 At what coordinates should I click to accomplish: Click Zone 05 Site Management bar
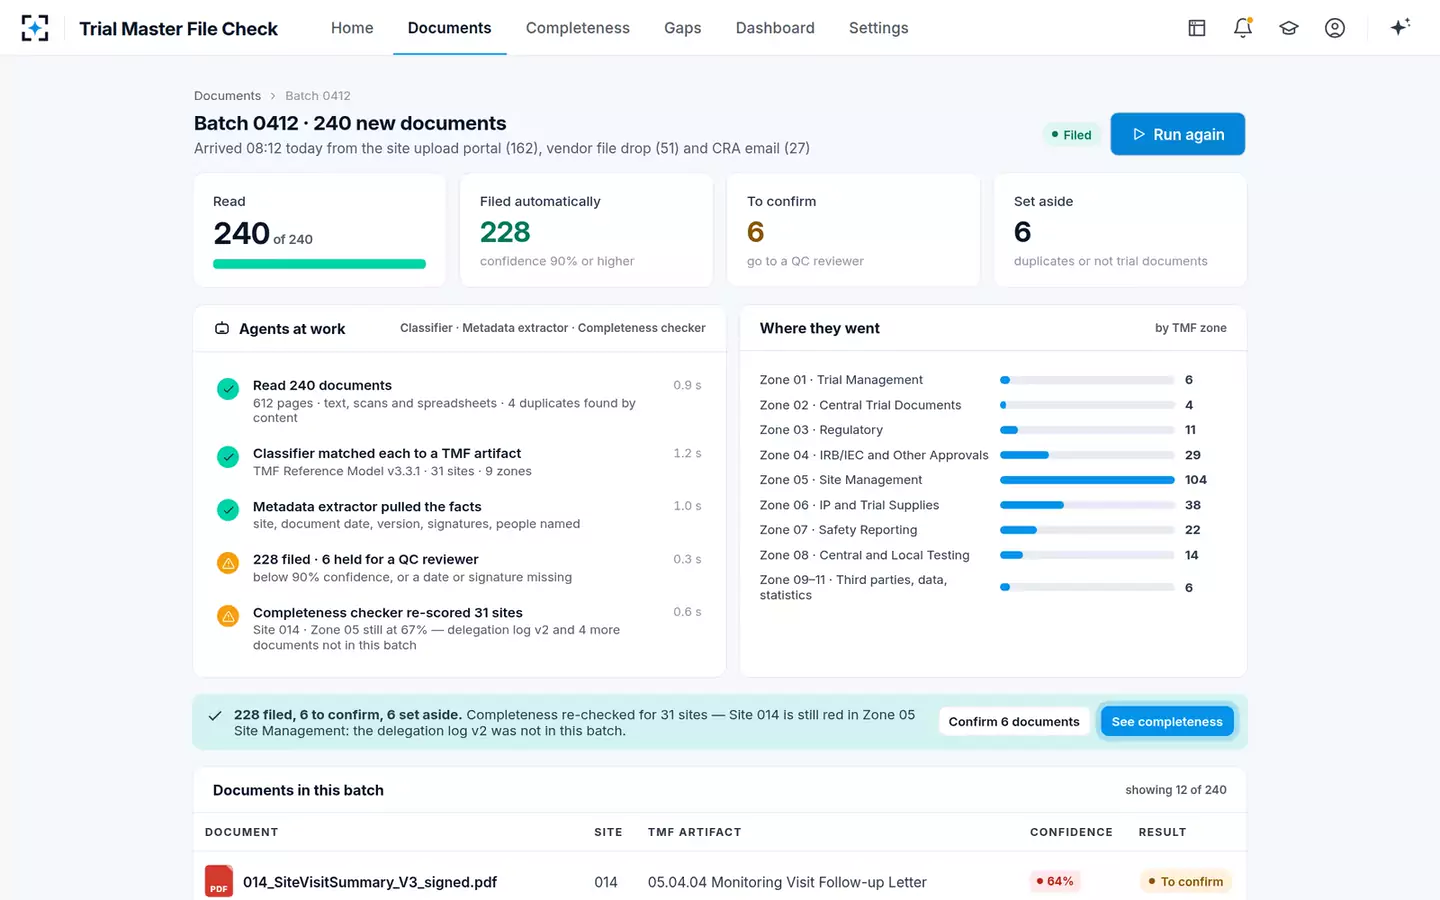click(x=1087, y=480)
